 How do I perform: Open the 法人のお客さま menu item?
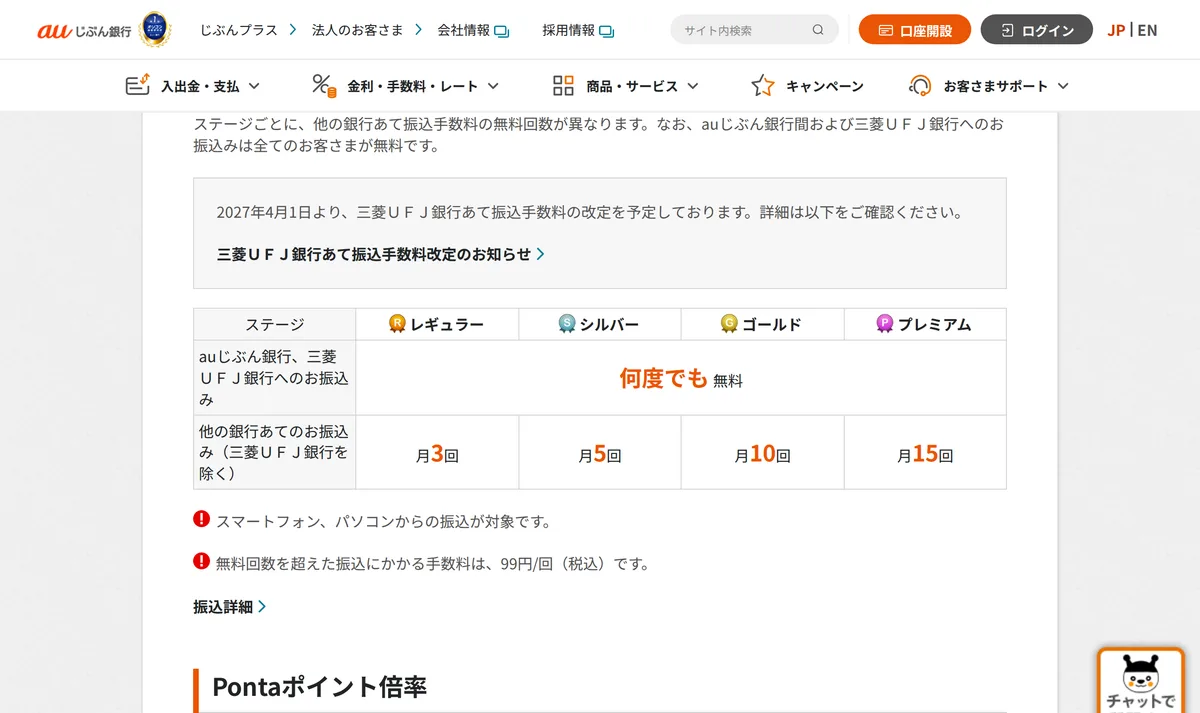point(357,30)
